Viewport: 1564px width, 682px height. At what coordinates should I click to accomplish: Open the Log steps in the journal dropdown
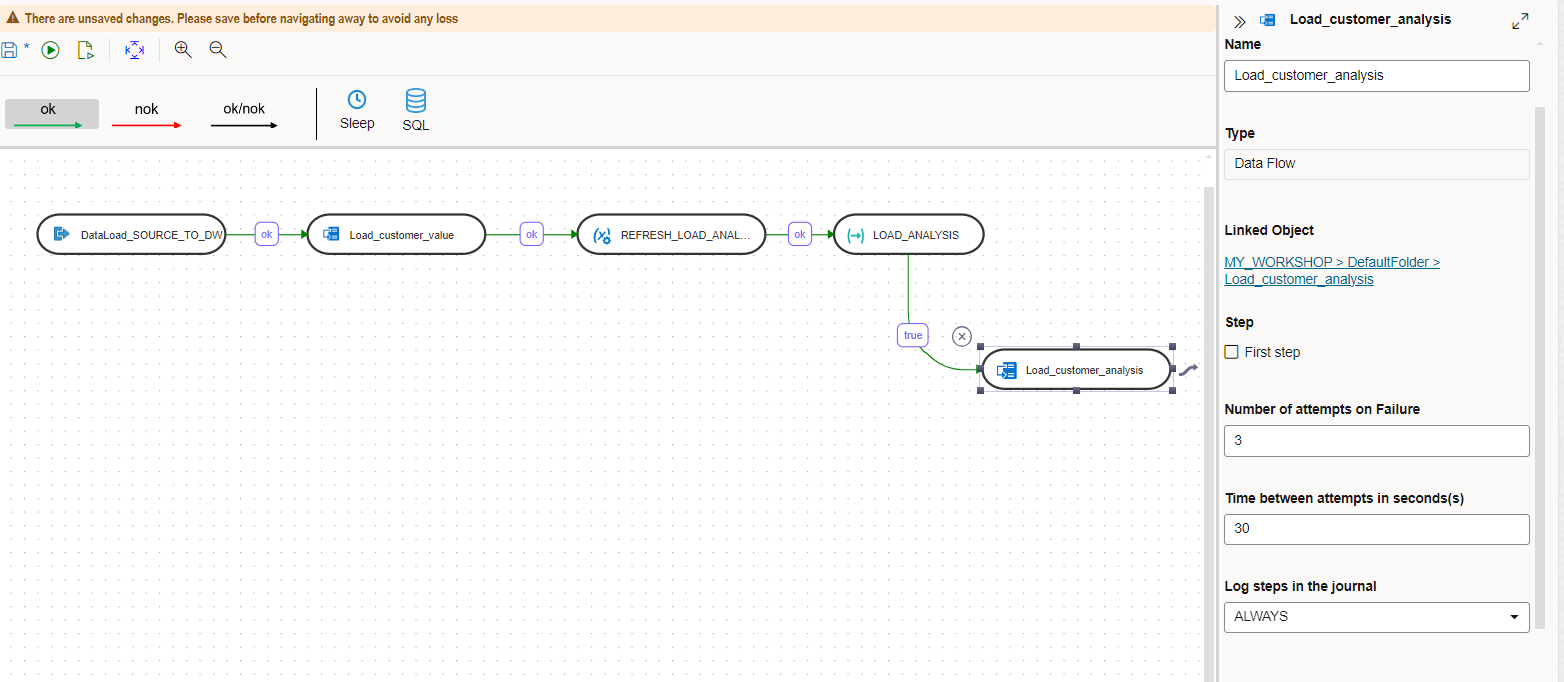coord(1377,617)
